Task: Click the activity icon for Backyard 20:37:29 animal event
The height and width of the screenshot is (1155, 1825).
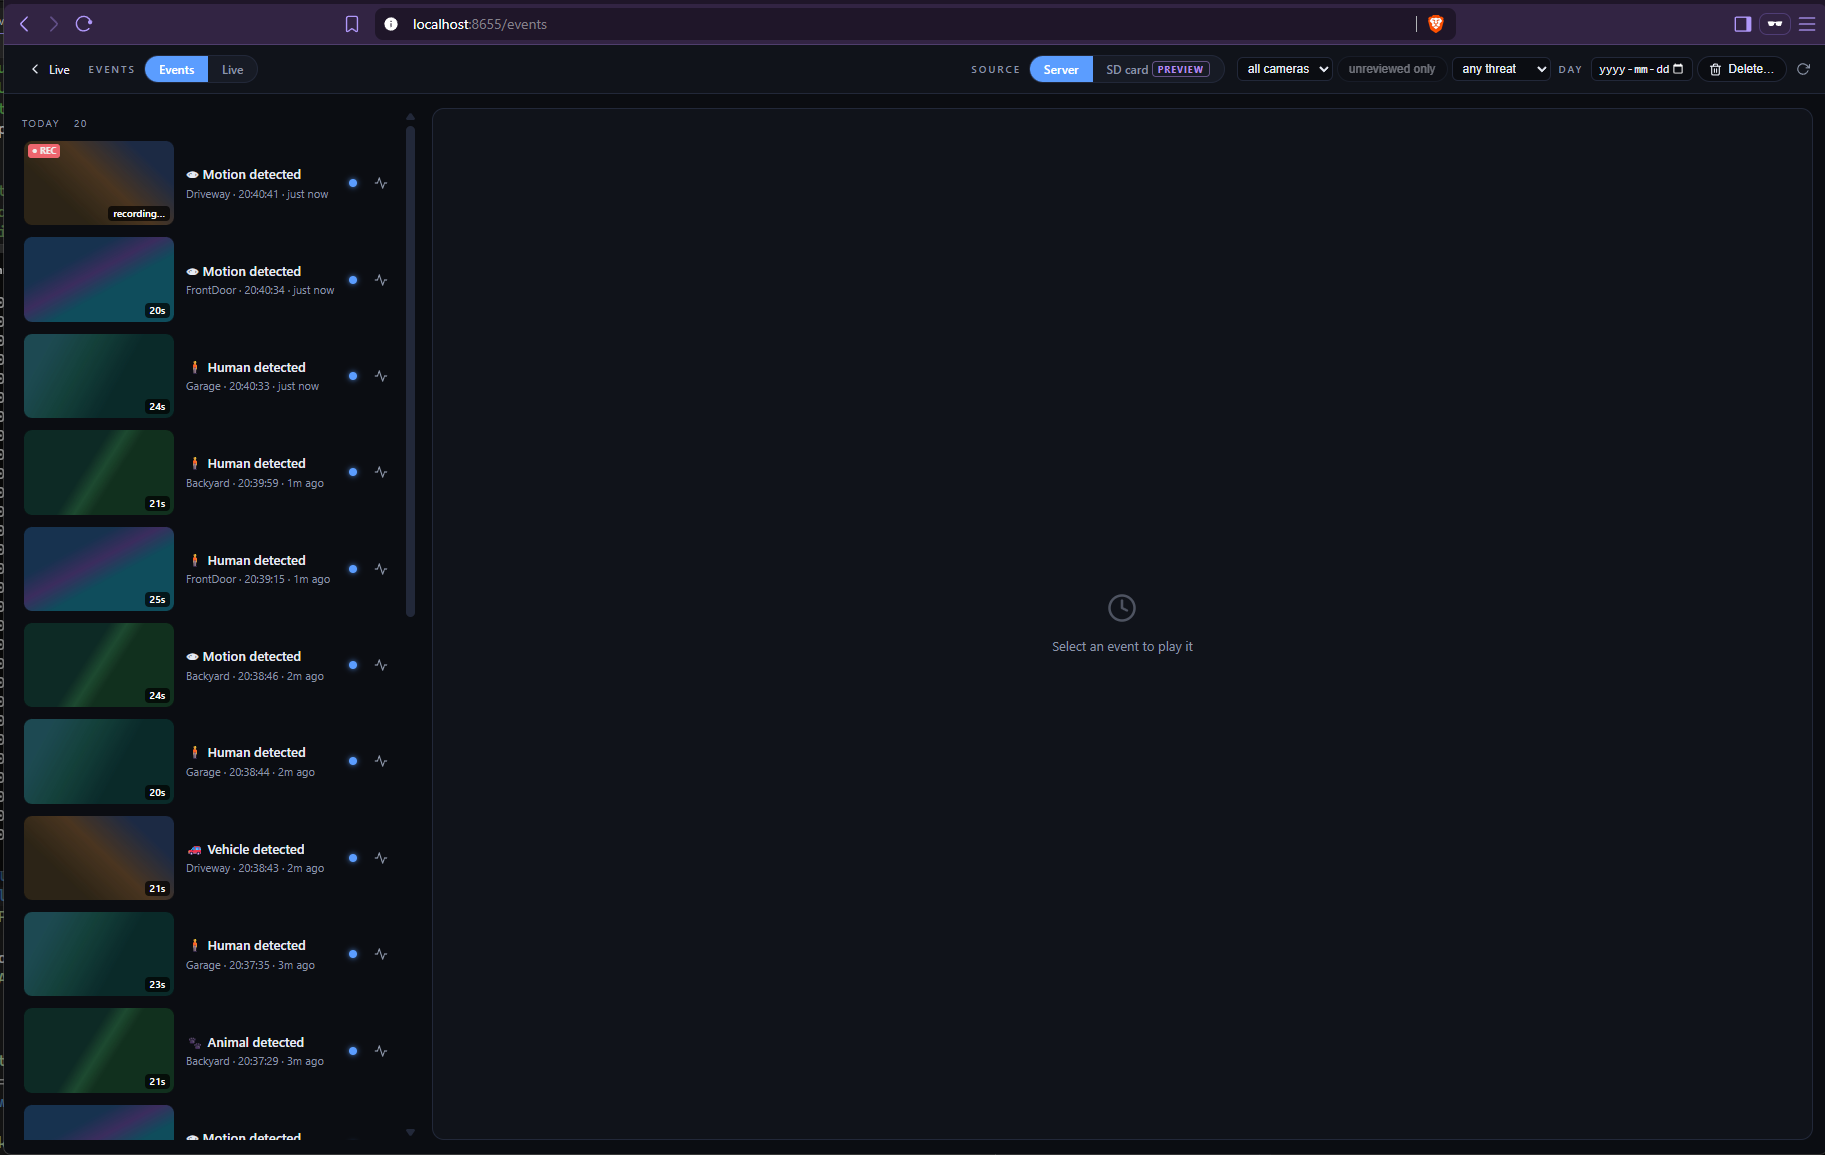Action: tap(381, 1051)
